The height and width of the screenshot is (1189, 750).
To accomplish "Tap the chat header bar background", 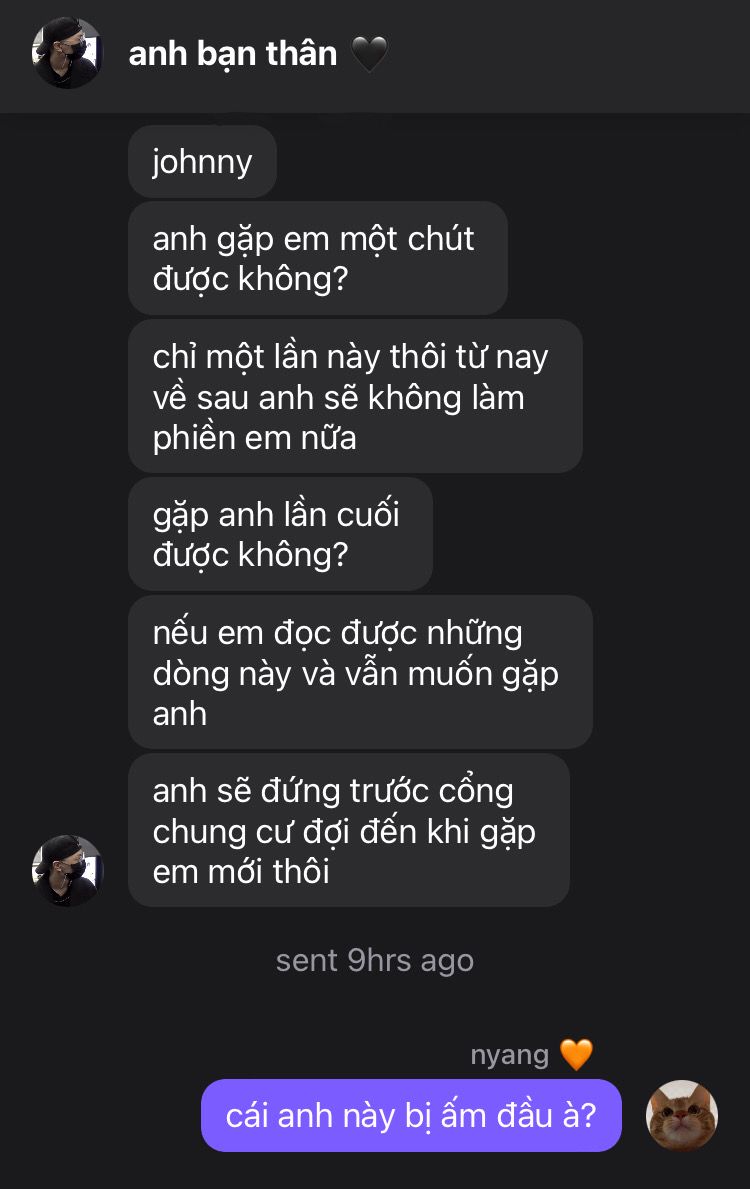I will point(375,57).
